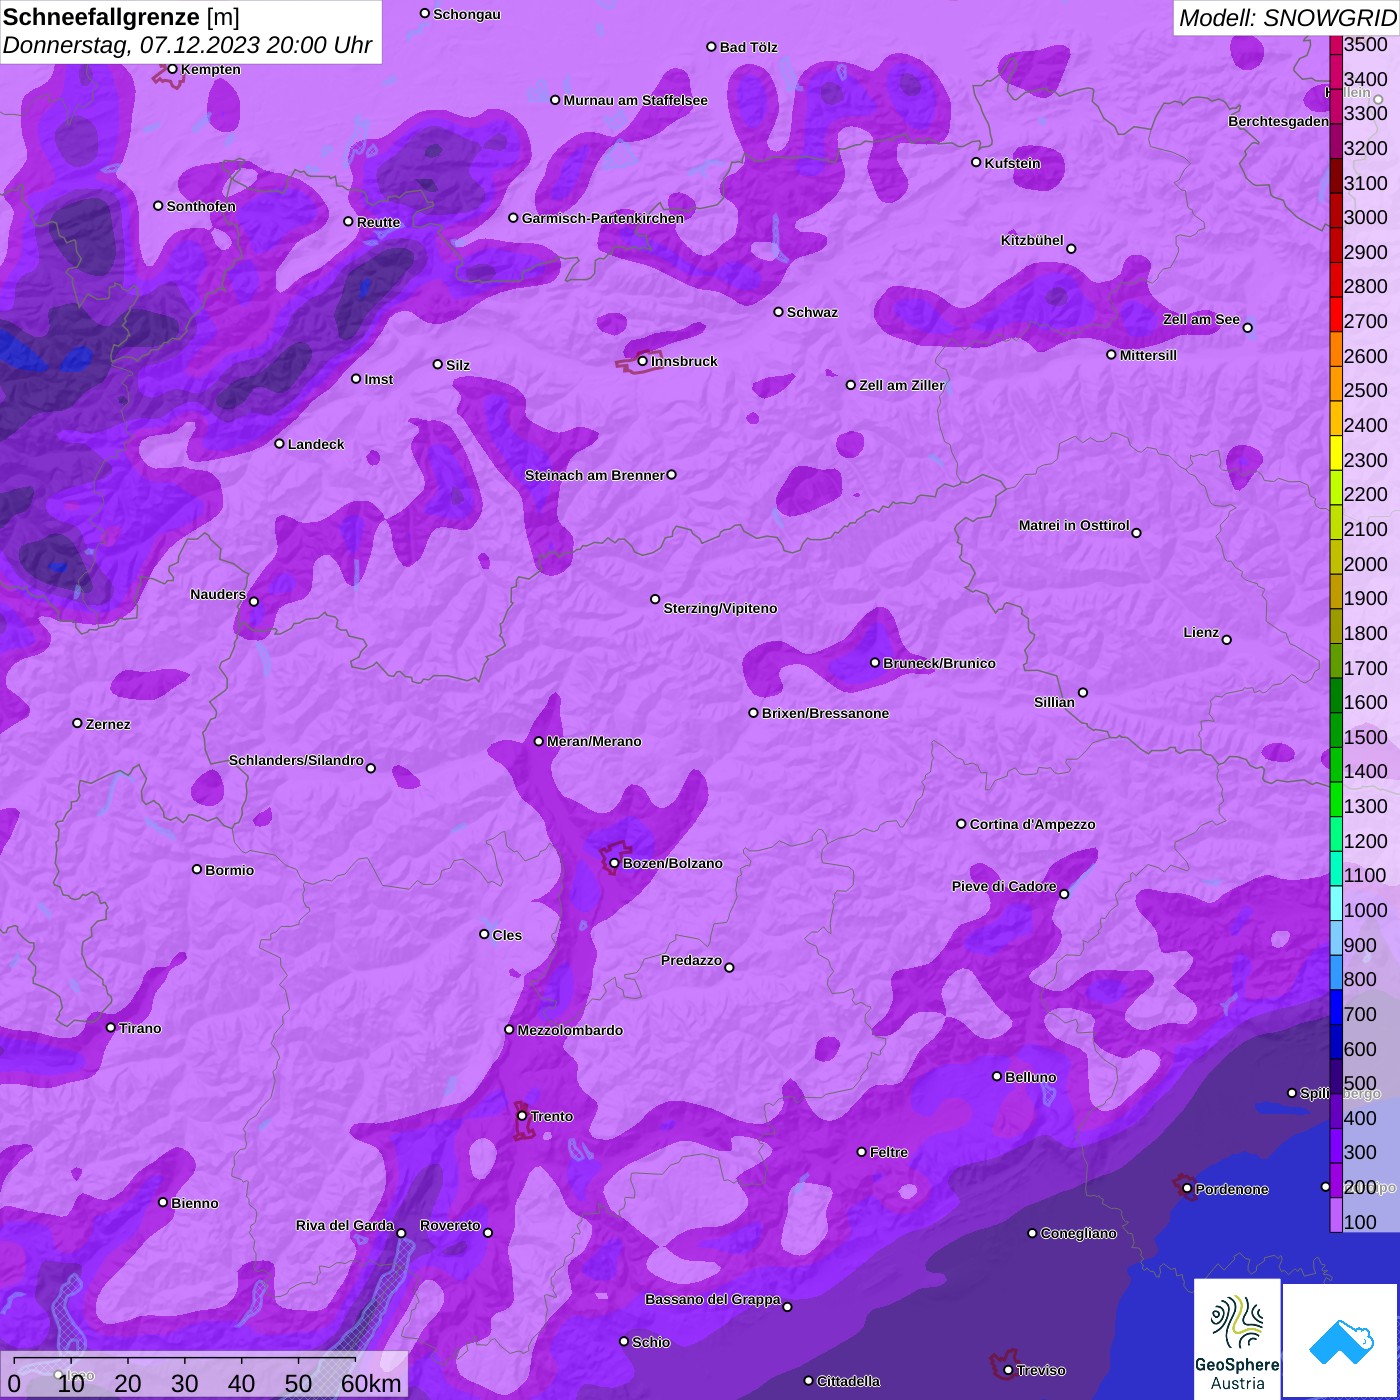Click the Bormio label
This screenshot has width=1400, height=1400.
pos(229,870)
